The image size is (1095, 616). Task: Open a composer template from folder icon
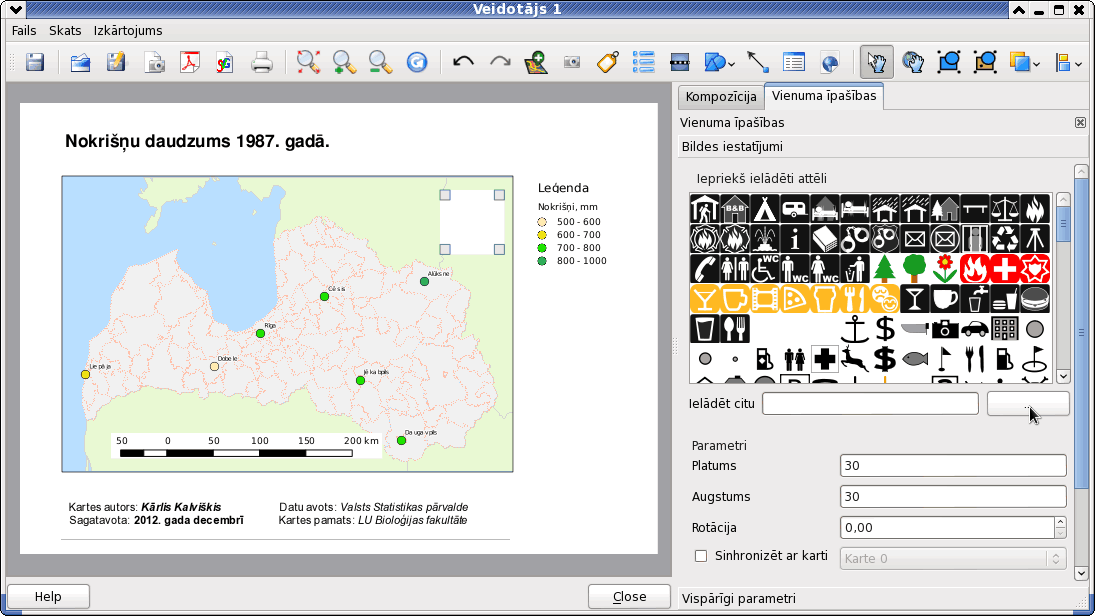click(80, 63)
